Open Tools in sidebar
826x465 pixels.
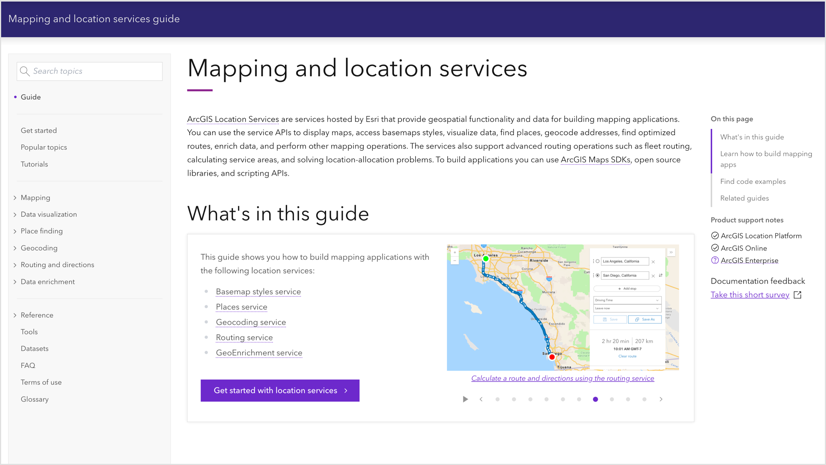(29, 332)
